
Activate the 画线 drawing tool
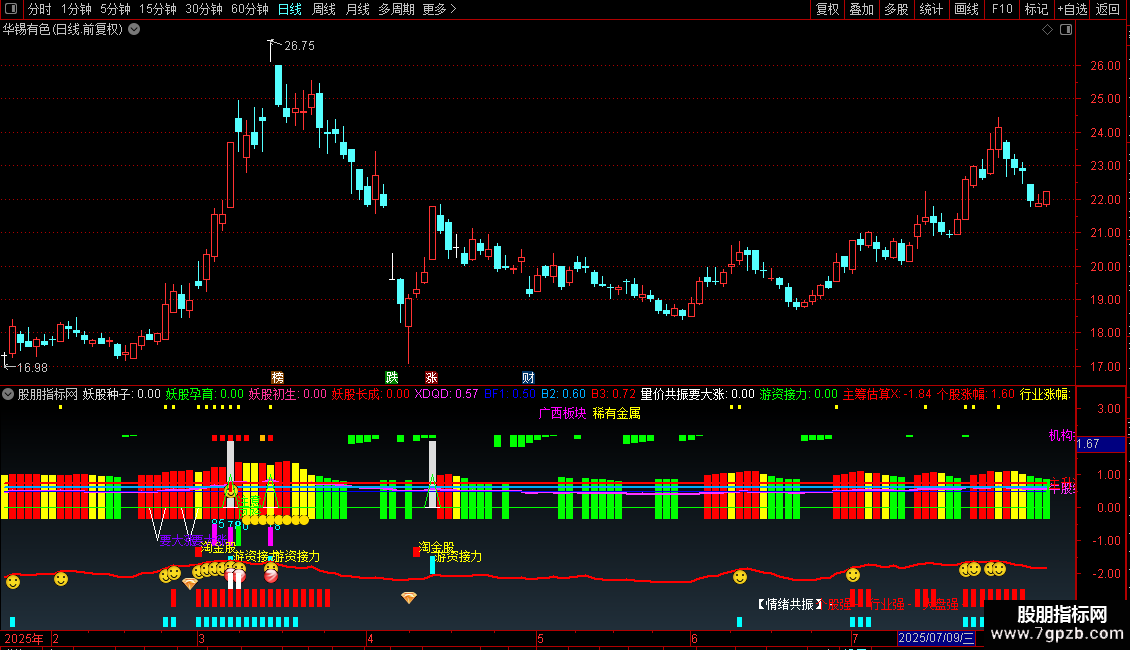pos(966,9)
